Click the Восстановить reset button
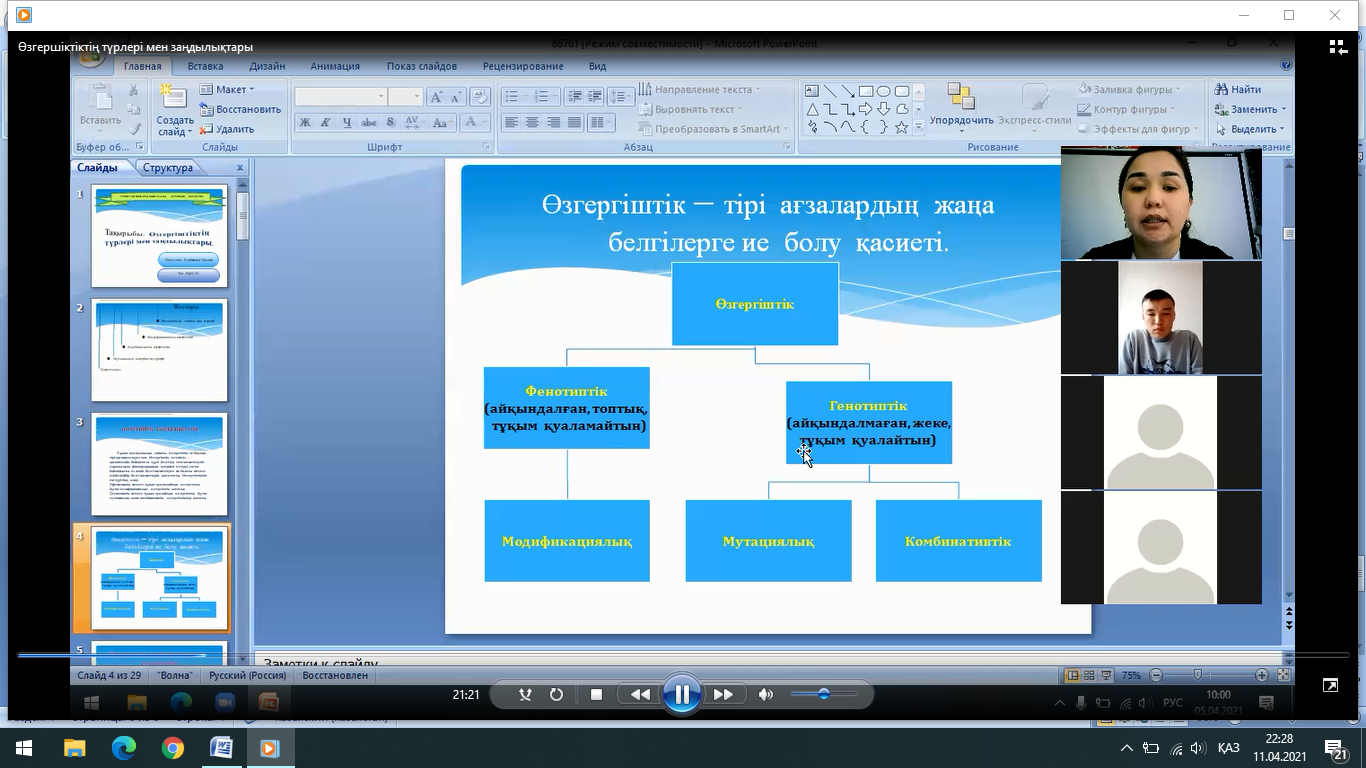 (240, 110)
